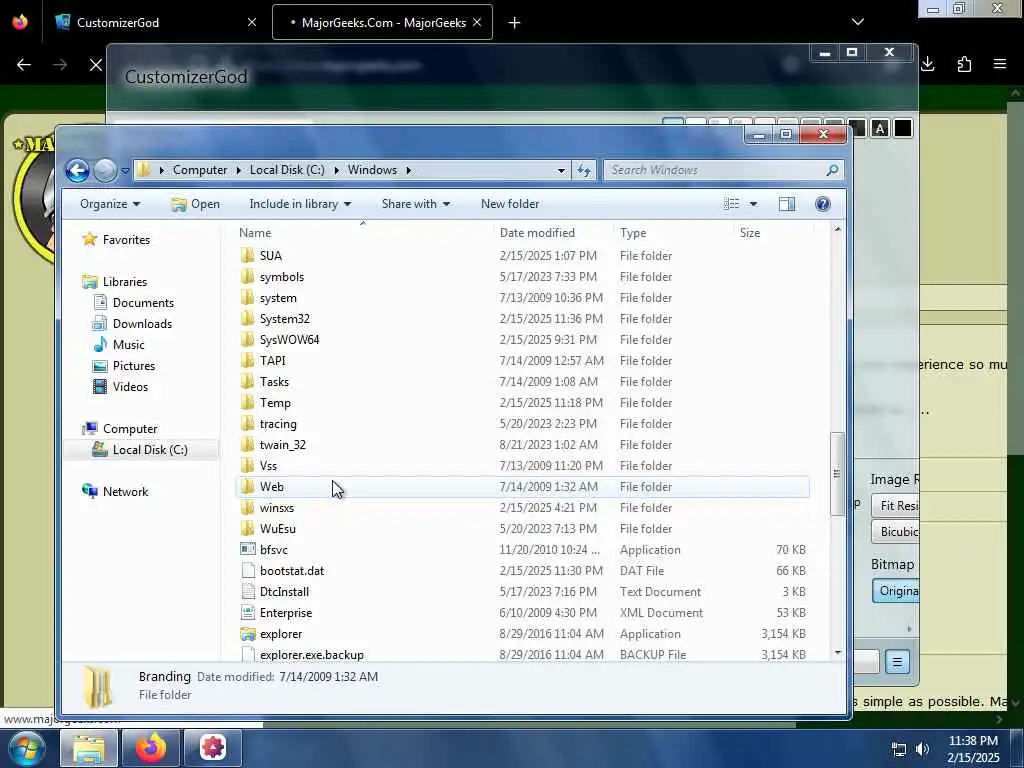The height and width of the screenshot is (768, 1024).
Task: Open the Share with dropdown
Action: coord(416,204)
